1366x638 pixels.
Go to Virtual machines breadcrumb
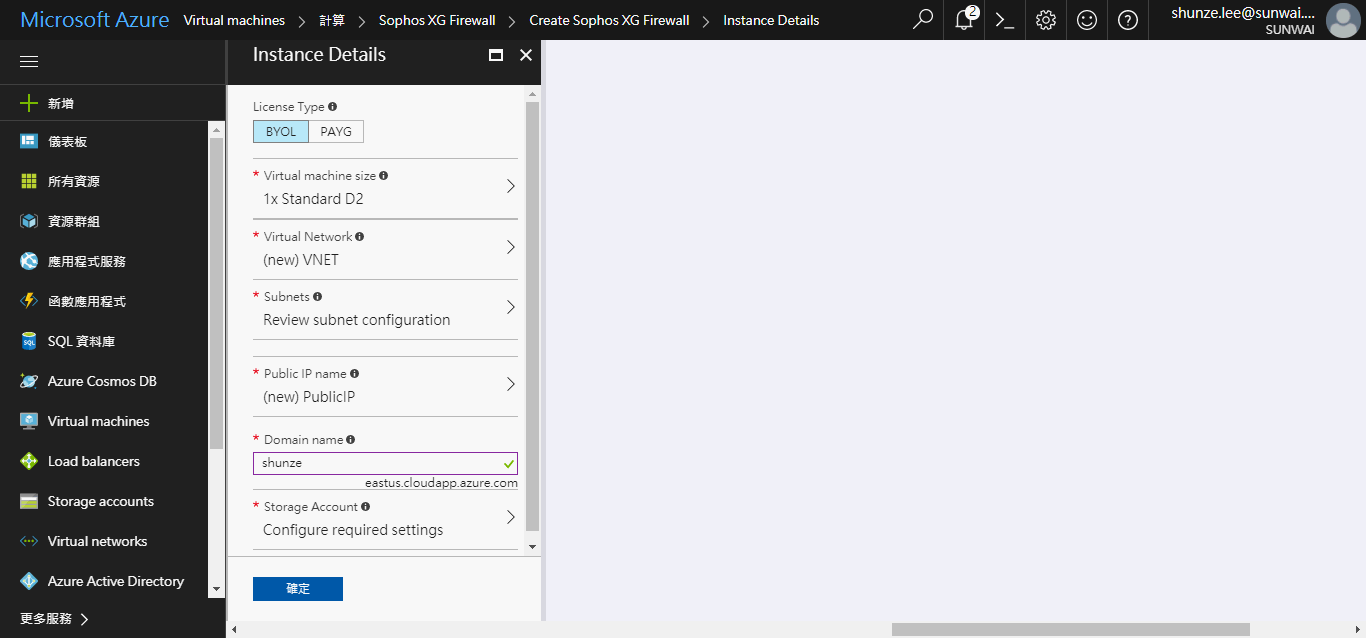pos(234,20)
